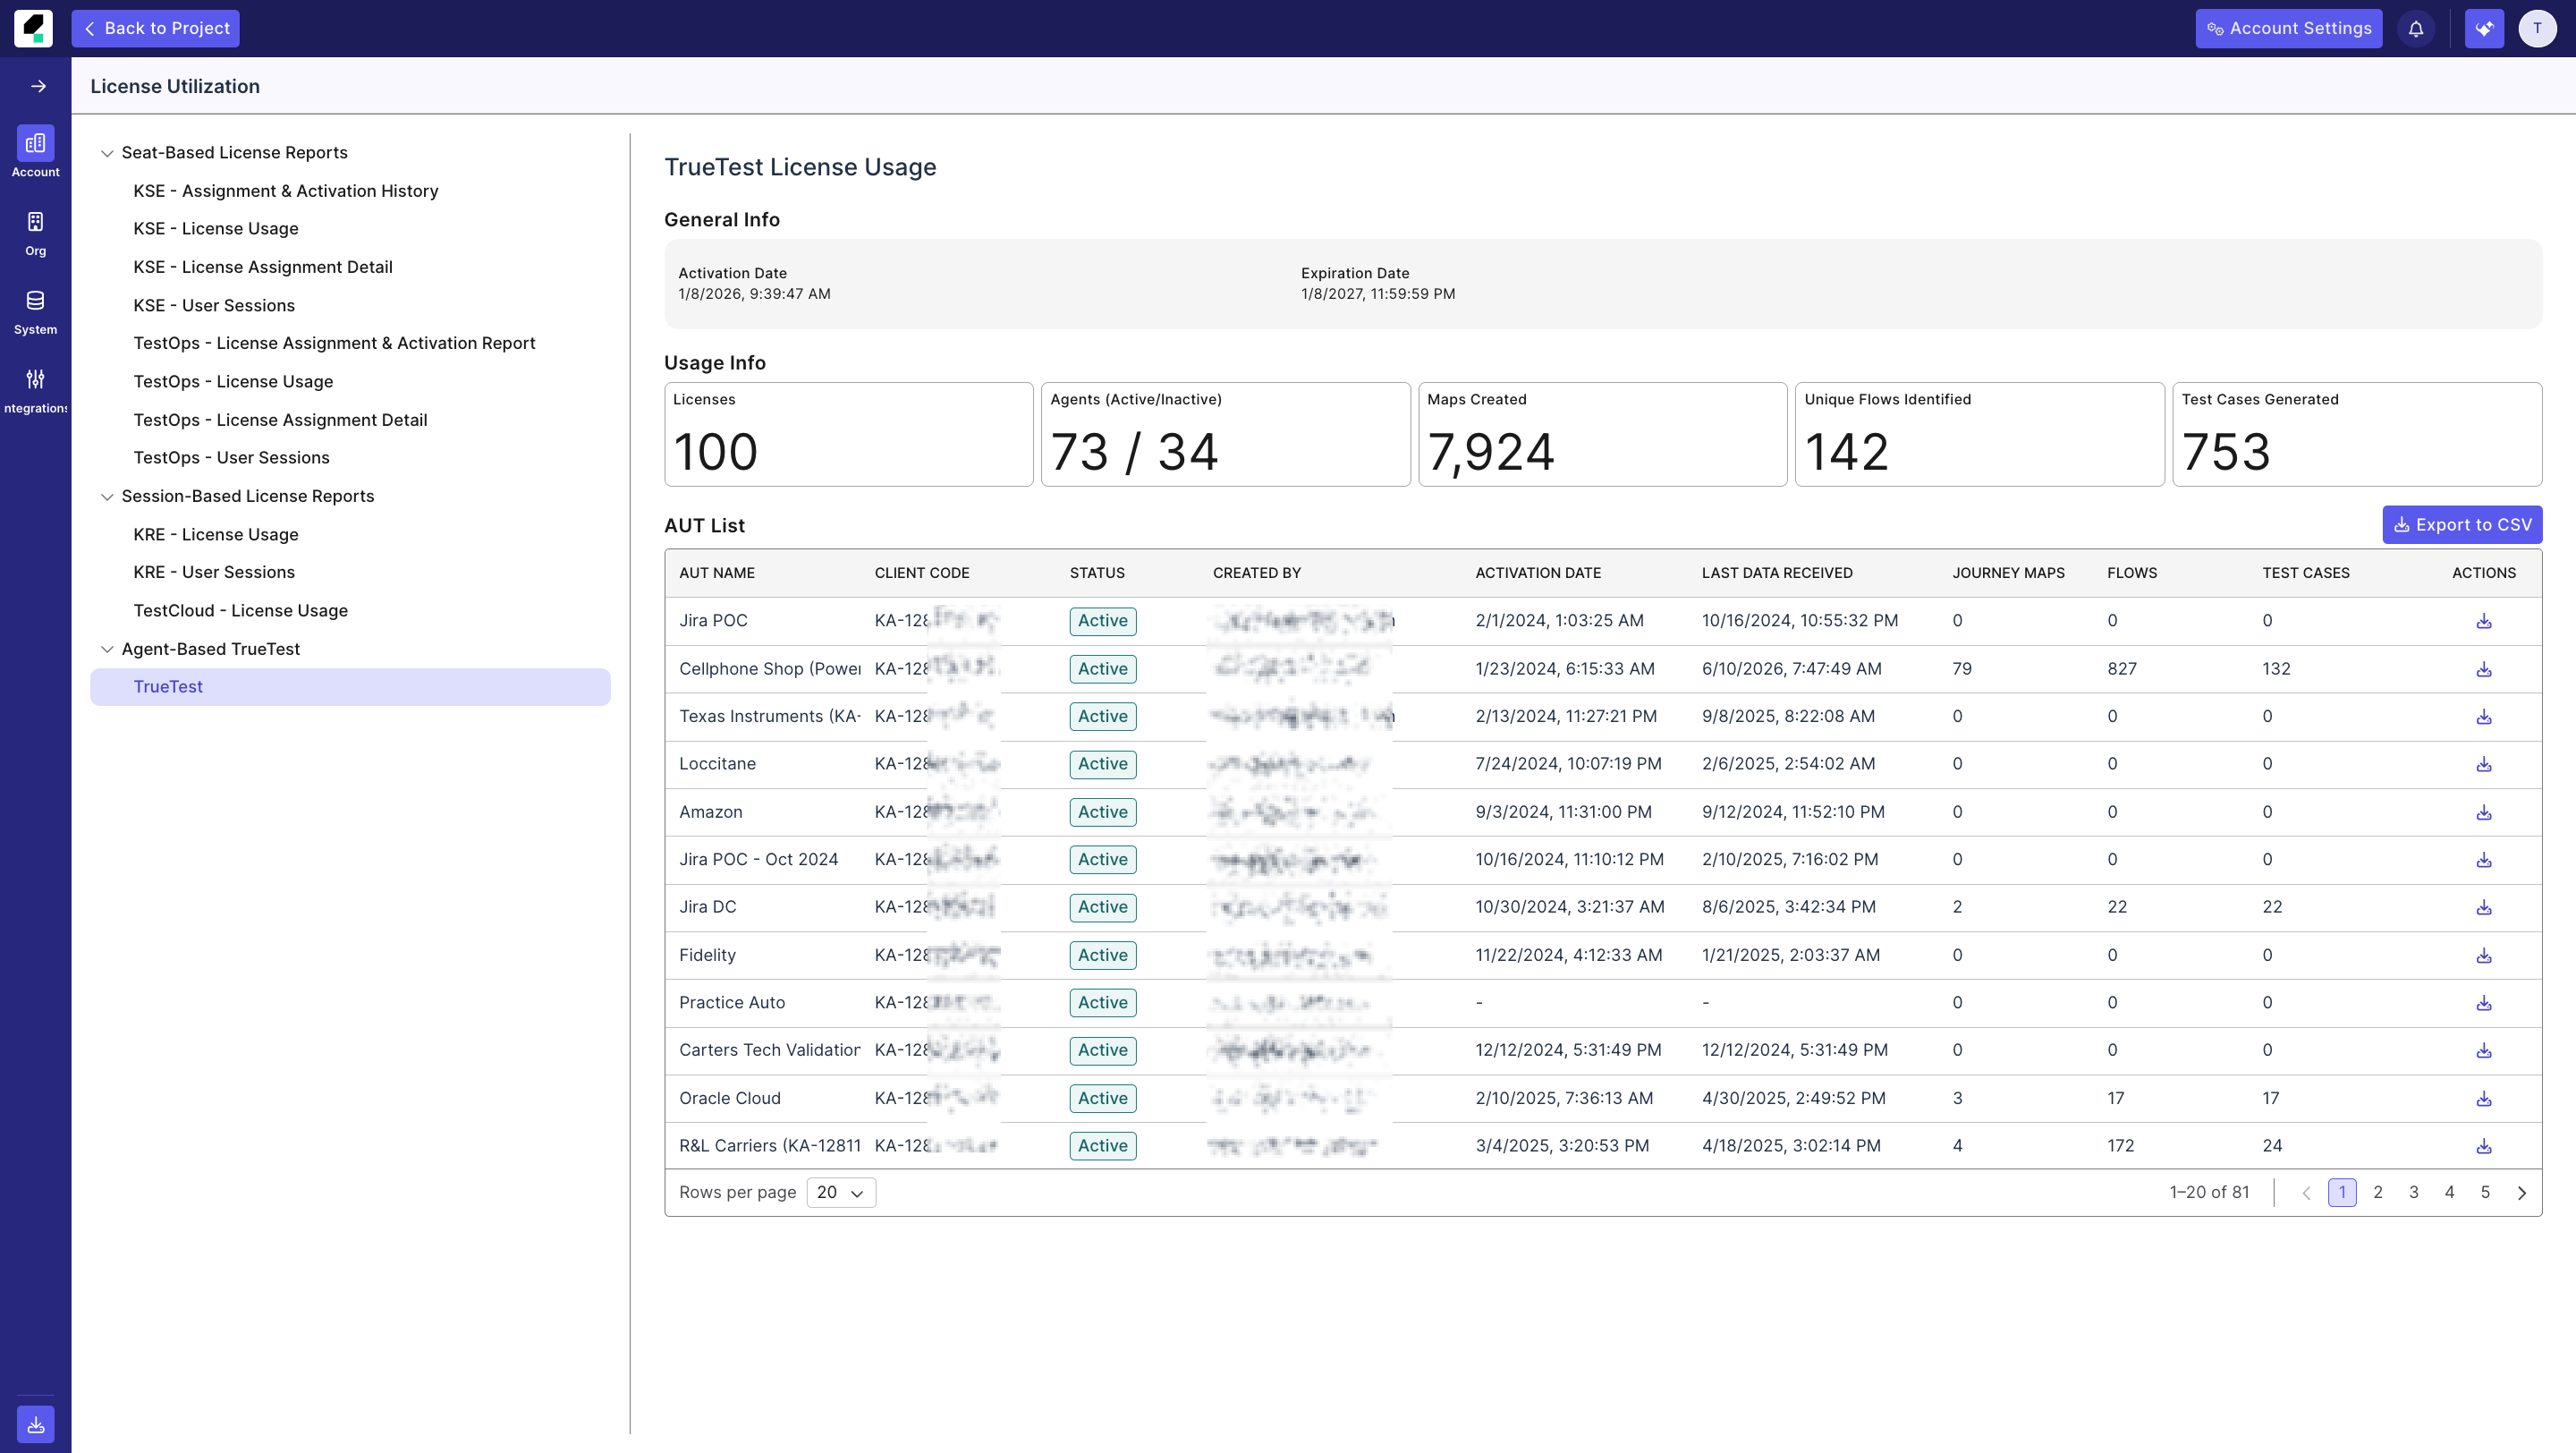Viewport: 2576px width, 1453px height.
Task: Click the Licenses count 100
Action: [716, 452]
